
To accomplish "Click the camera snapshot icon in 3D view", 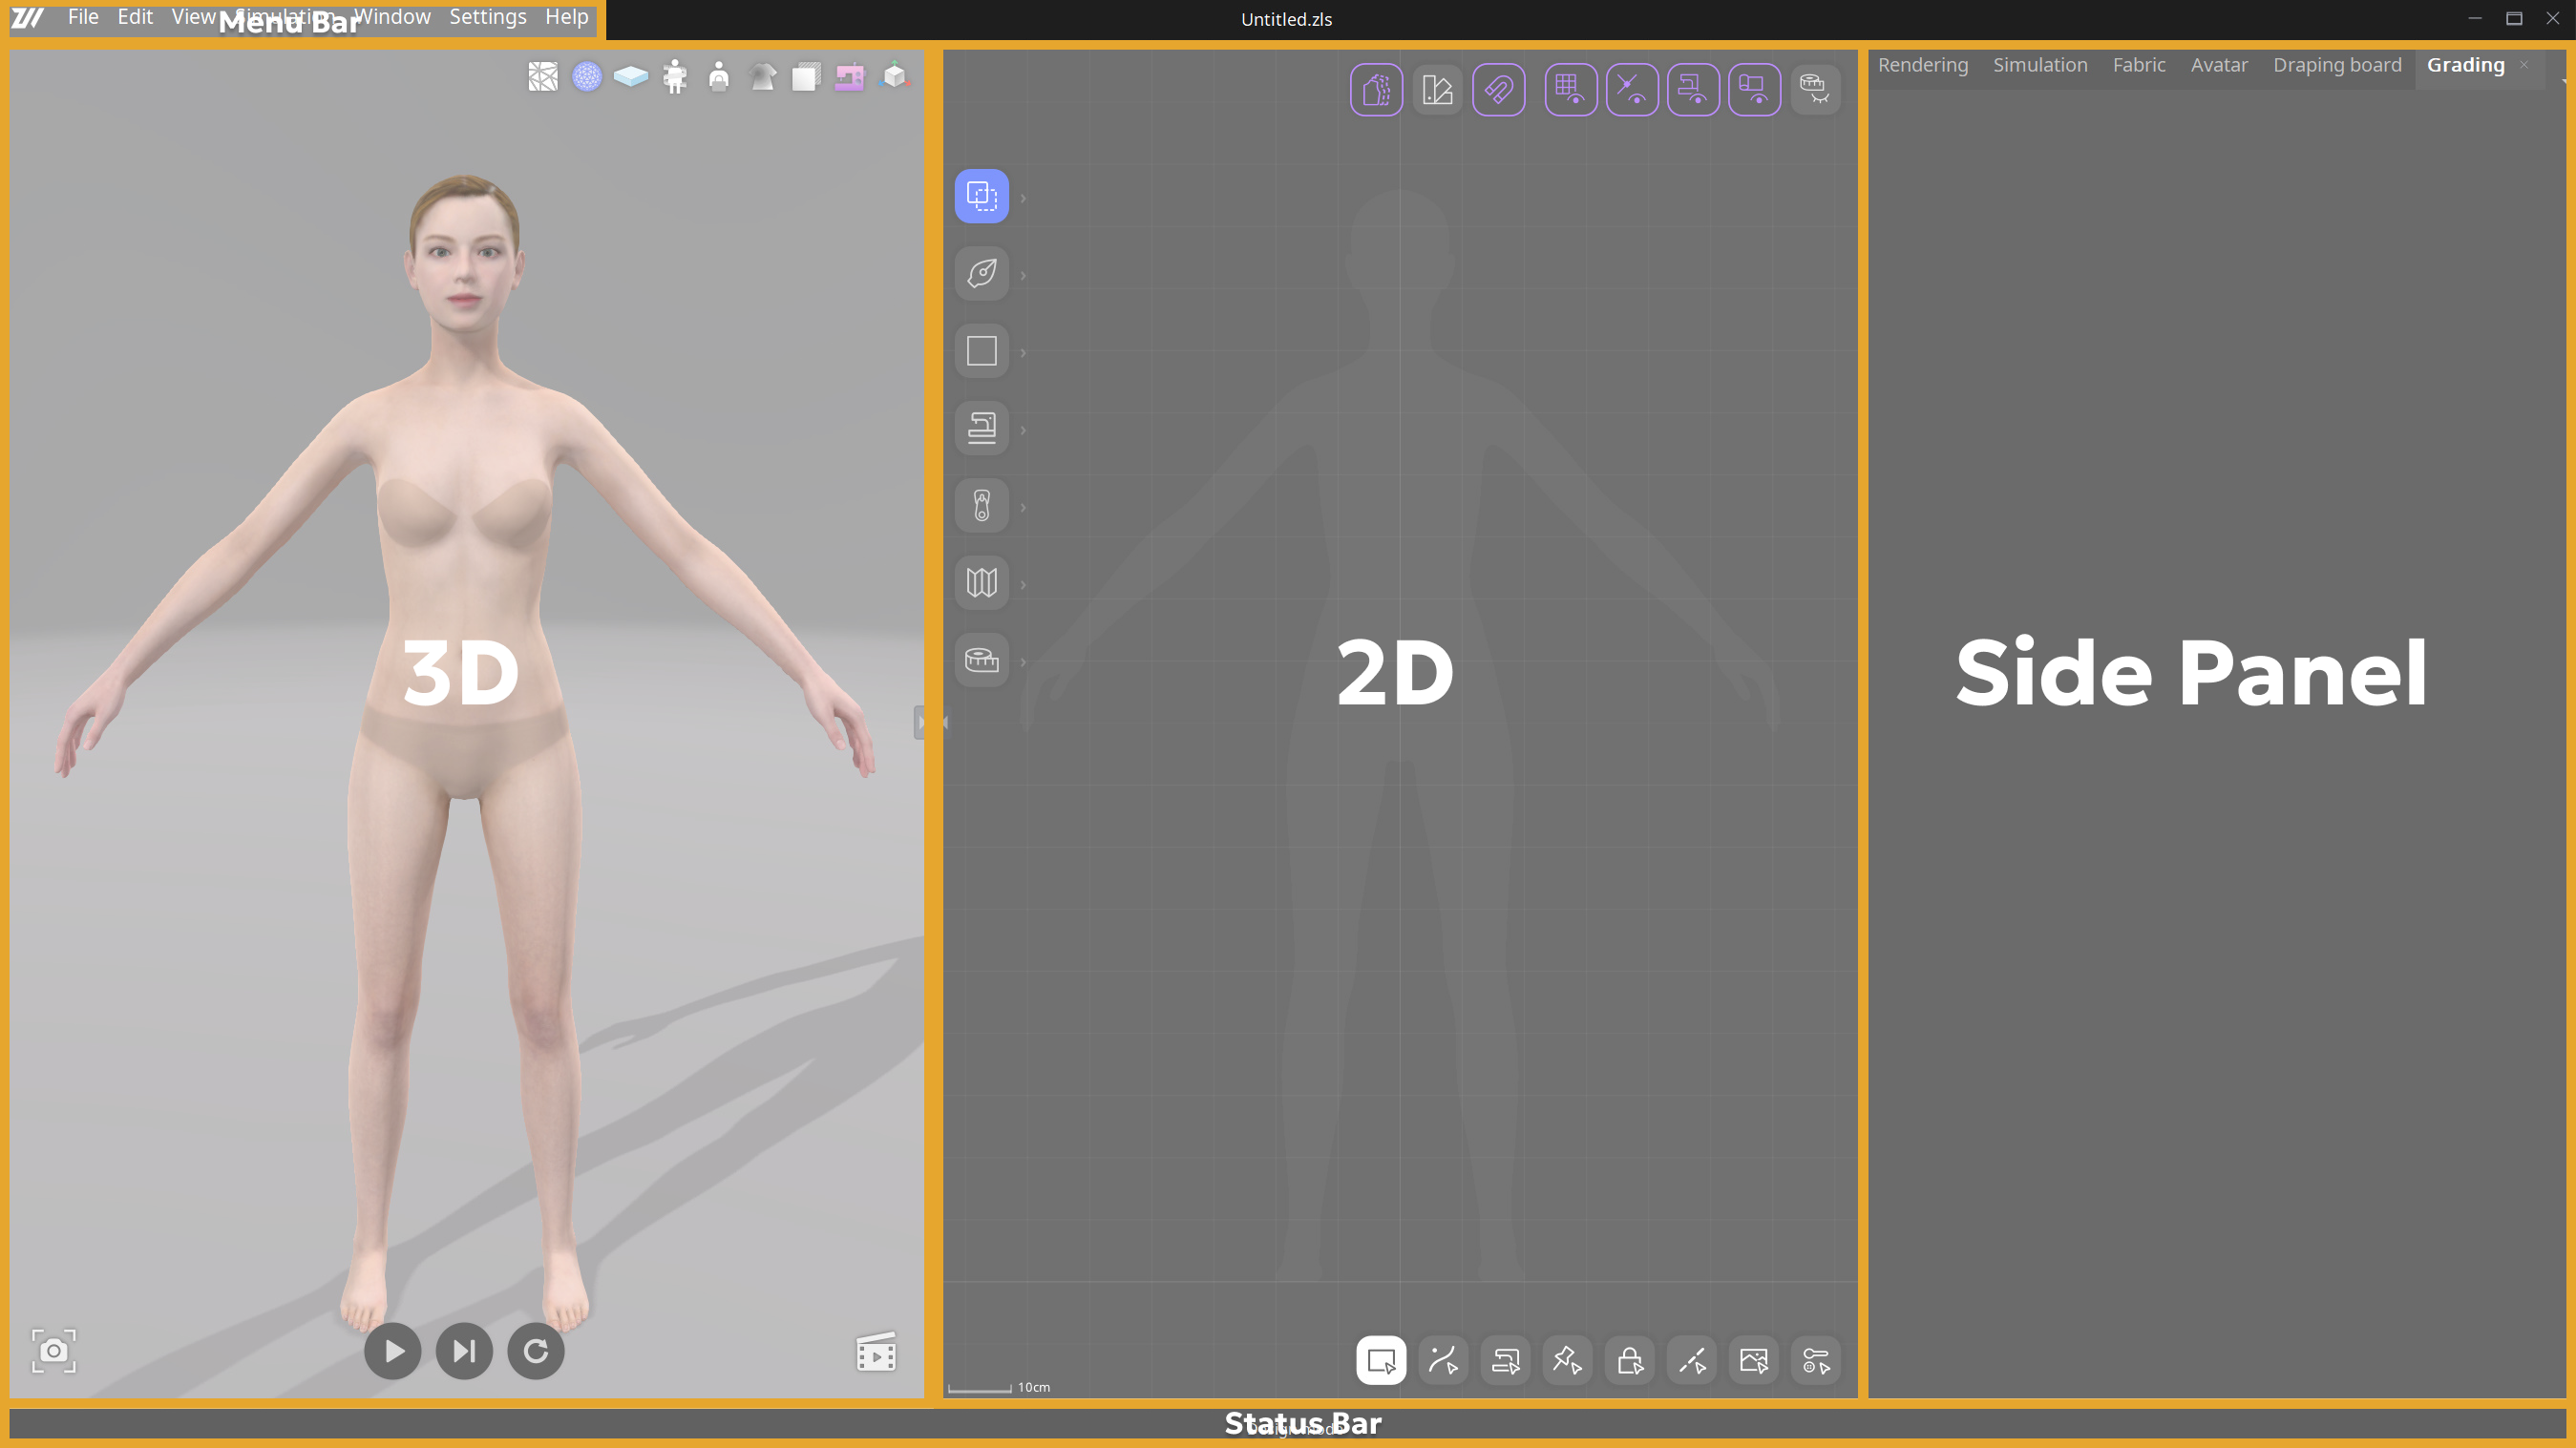I will click(54, 1350).
